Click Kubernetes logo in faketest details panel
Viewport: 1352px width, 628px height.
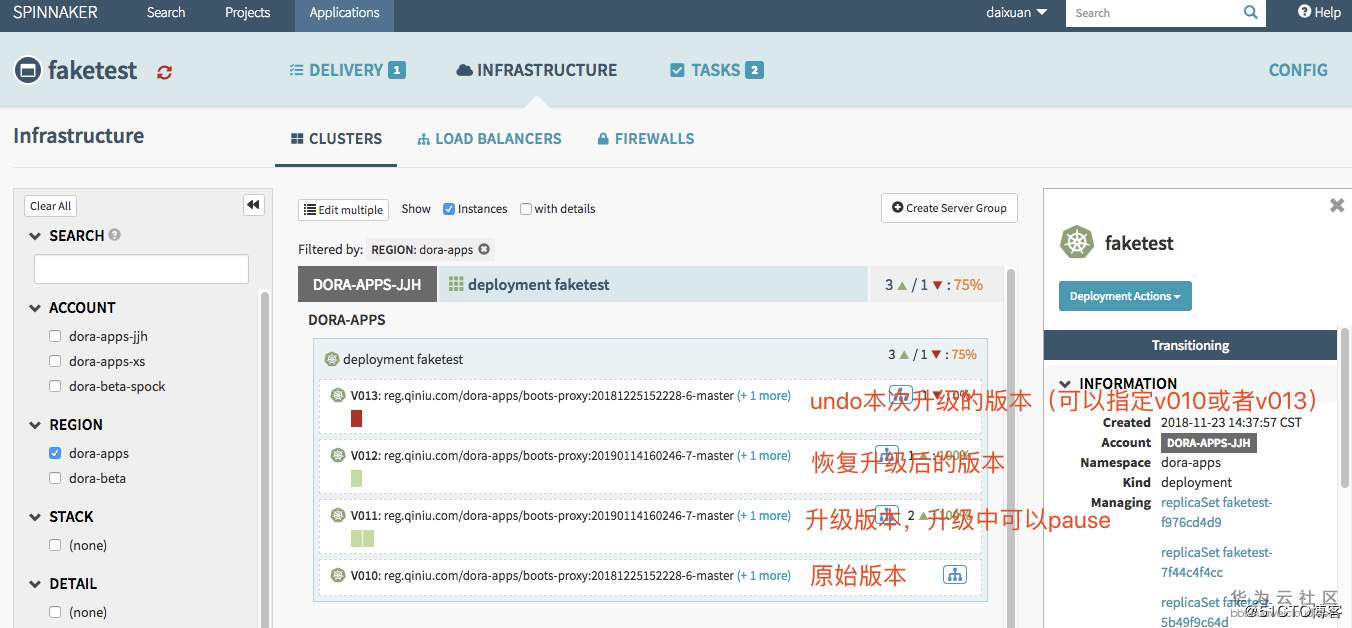coord(1077,242)
